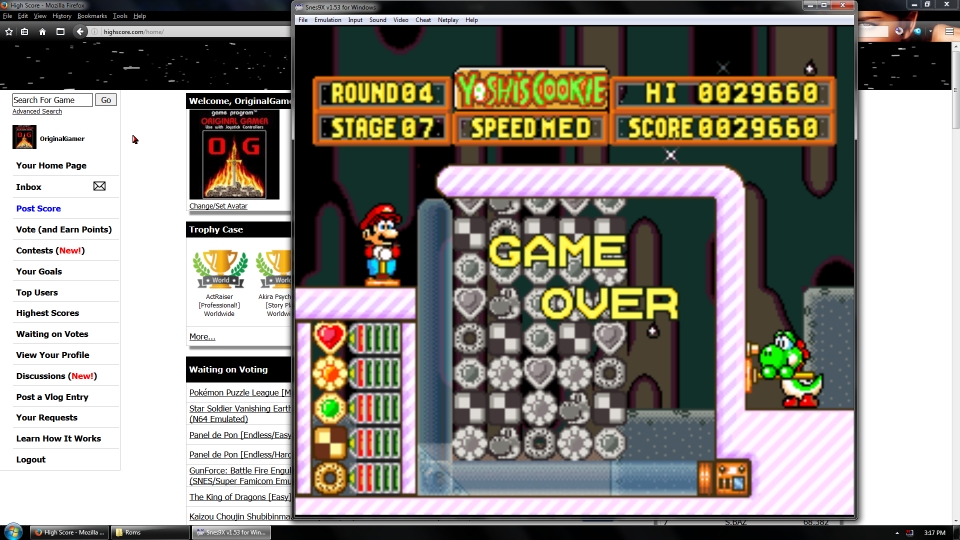Open the Netplay menu in Snes9X
This screenshot has width=960, height=540.
tap(447, 20)
